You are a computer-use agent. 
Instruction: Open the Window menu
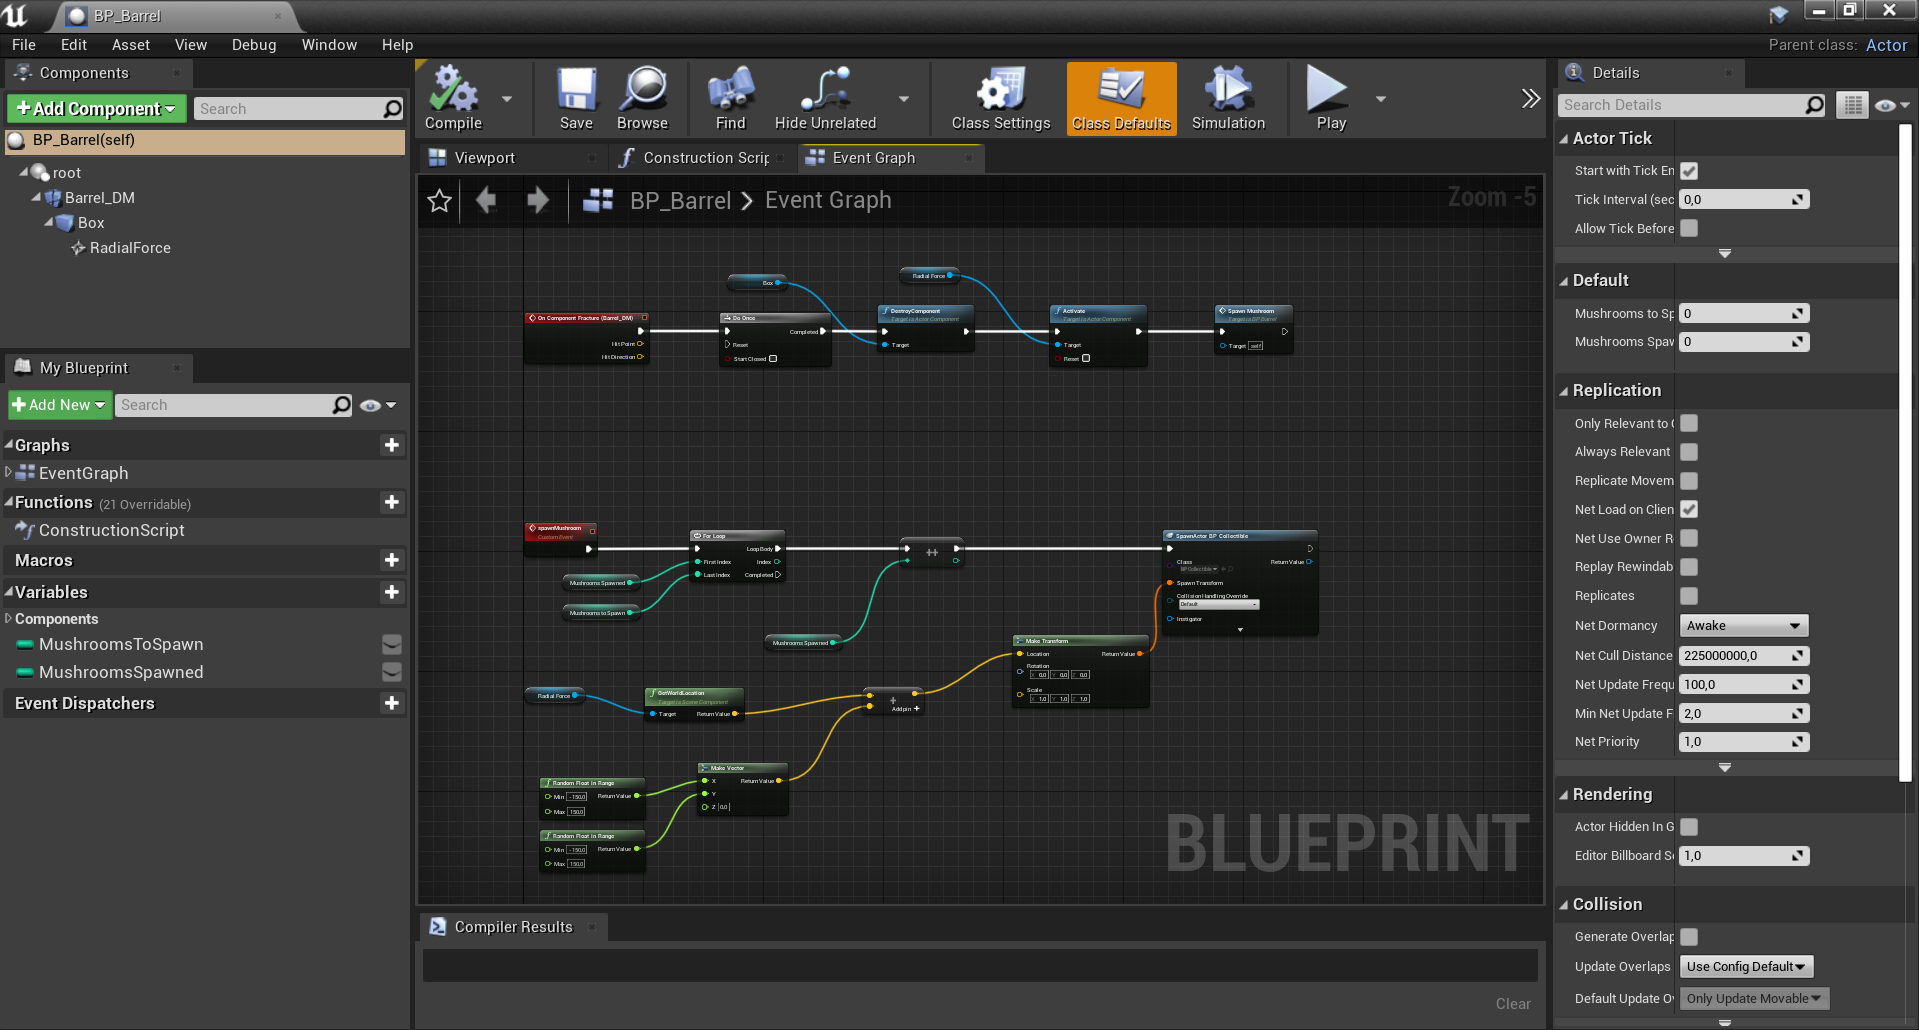coord(329,45)
